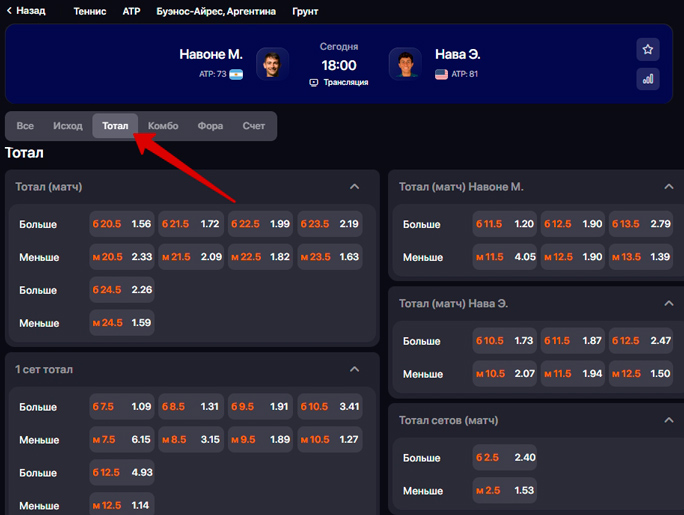Click the Назад back arrow
This screenshot has width=684, height=515.
10,11
